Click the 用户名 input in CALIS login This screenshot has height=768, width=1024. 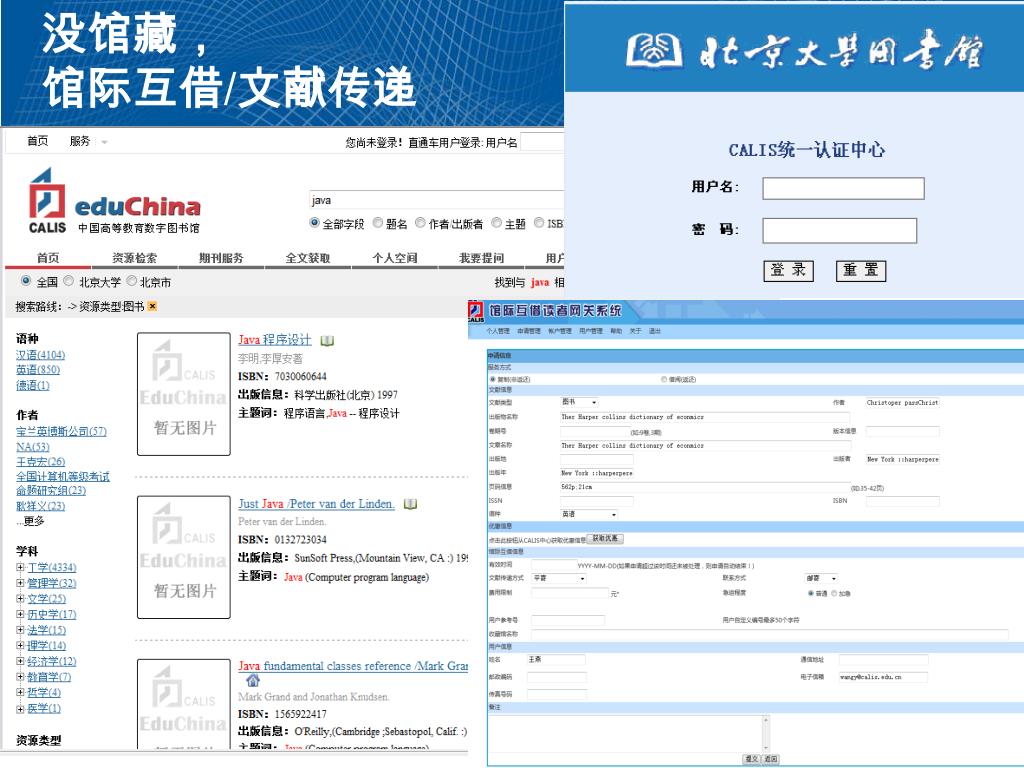point(843,188)
